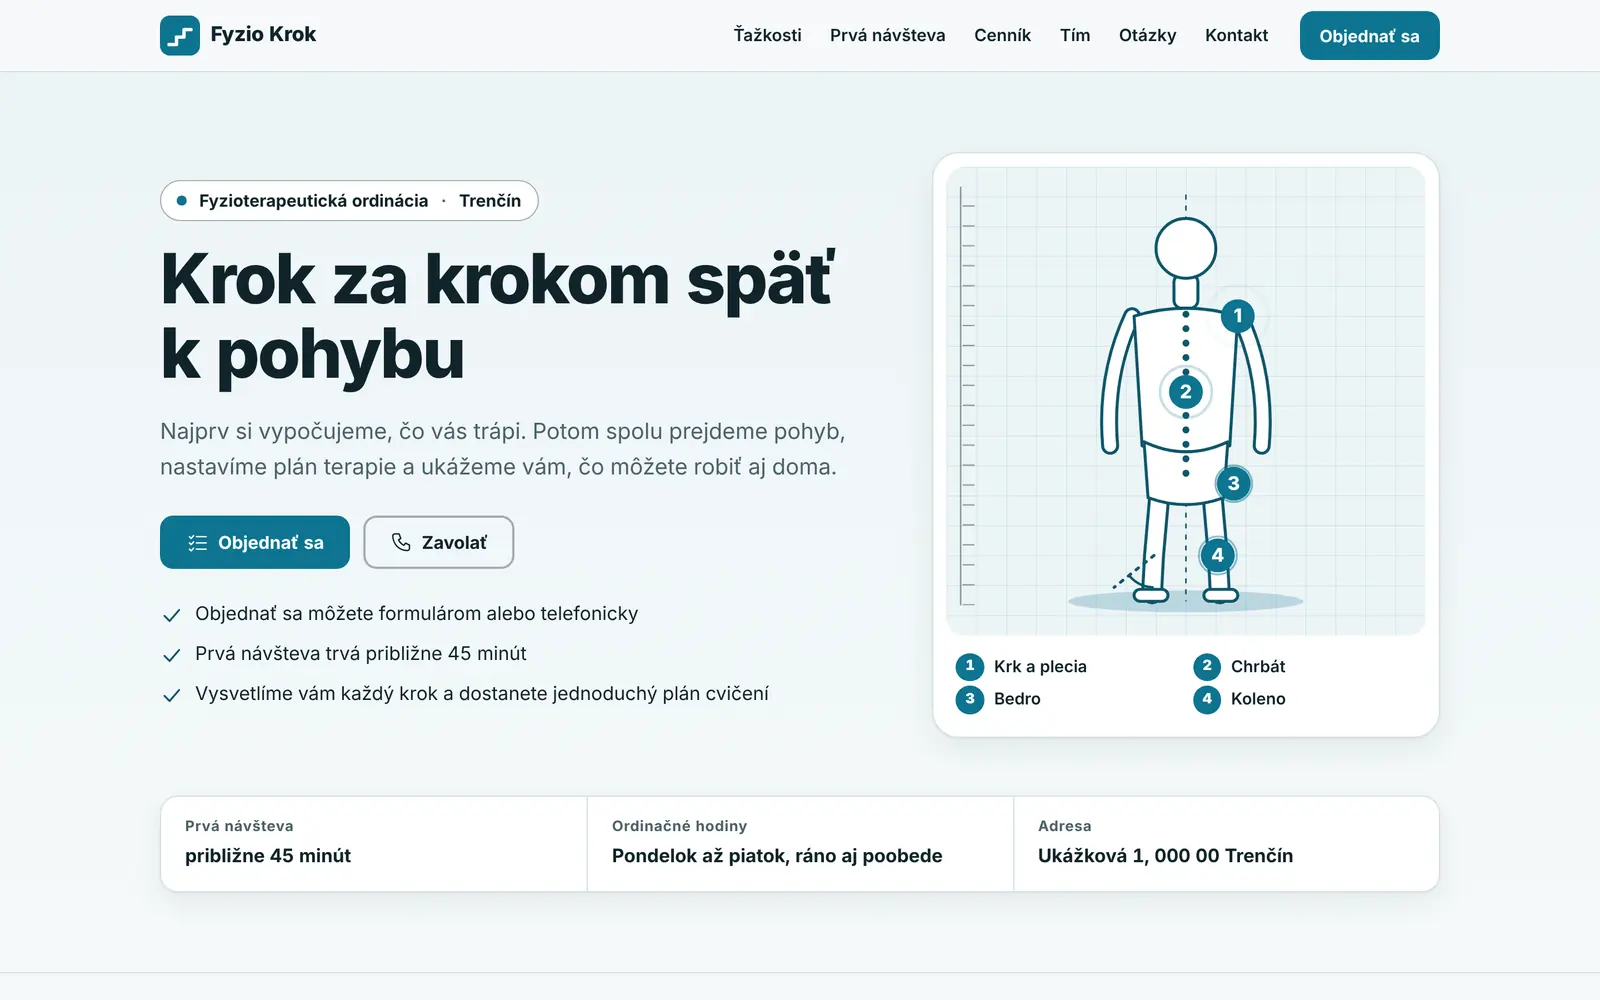Viewport: 1600px width, 1000px height.
Task: Open the Fyzio Krok brand name link
Action: (x=263, y=35)
